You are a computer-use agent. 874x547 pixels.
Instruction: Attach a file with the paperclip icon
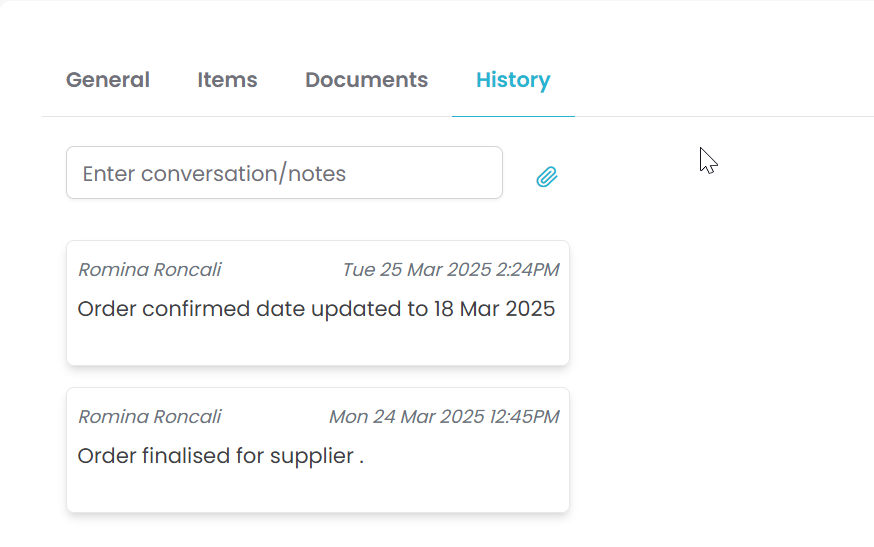click(x=546, y=177)
